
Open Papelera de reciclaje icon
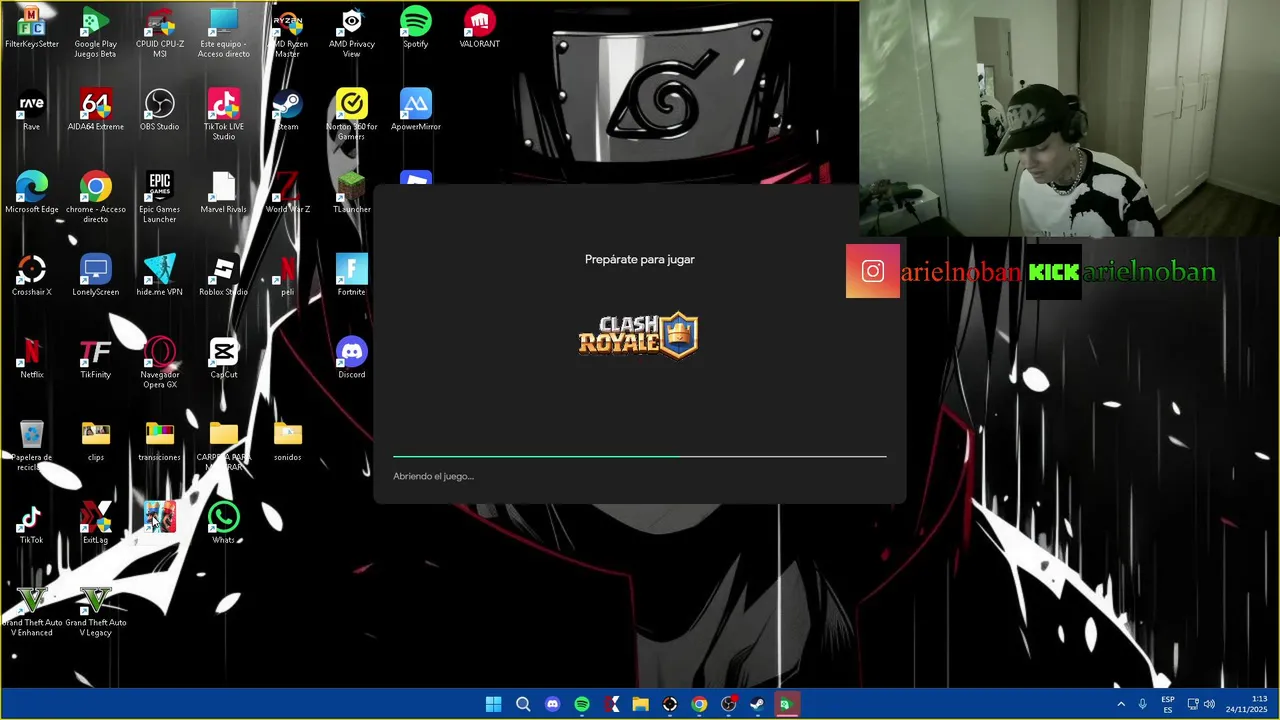pyautogui.click(x=31, y=446)
